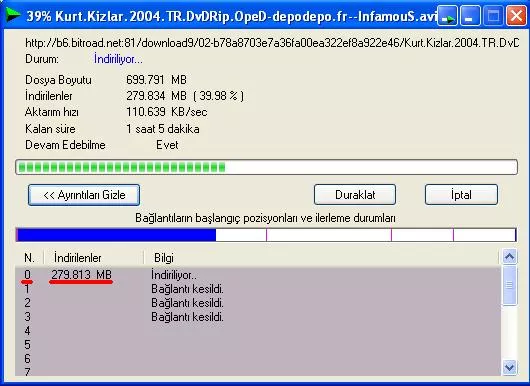Screen dimensions: 530x386
Task: Click the minimize-to-tray button with green arrow
Action: (447, 16)
